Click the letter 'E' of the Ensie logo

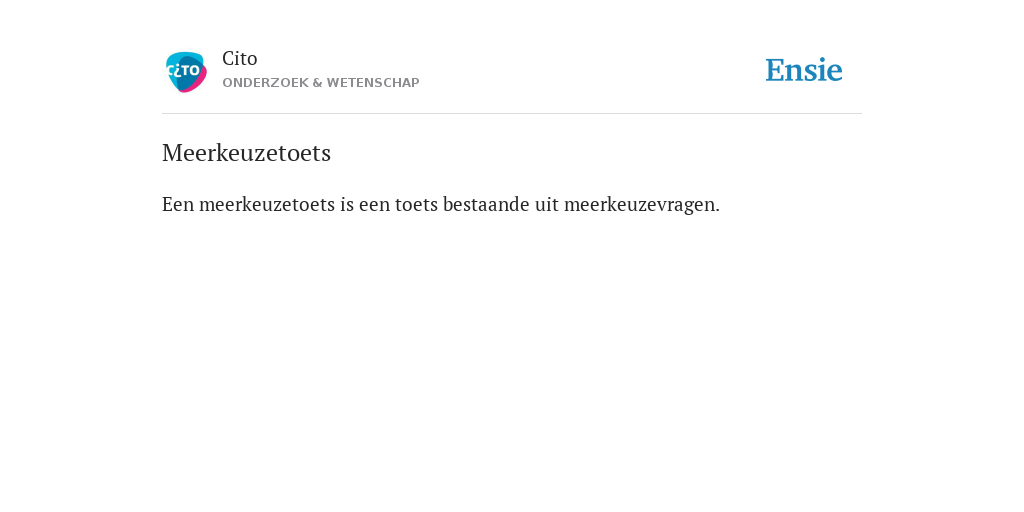775,71
